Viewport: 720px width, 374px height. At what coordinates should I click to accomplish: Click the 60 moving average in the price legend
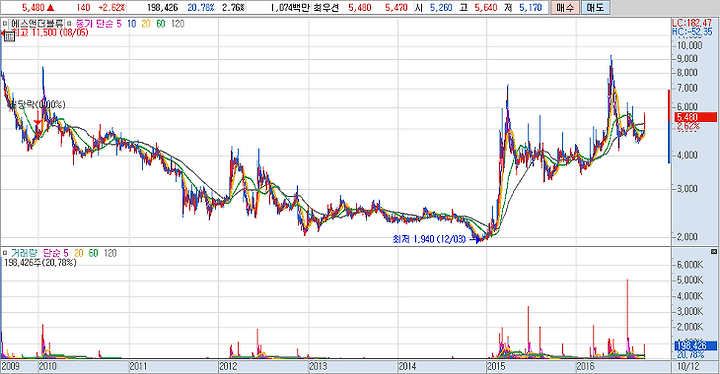(160, 23)
